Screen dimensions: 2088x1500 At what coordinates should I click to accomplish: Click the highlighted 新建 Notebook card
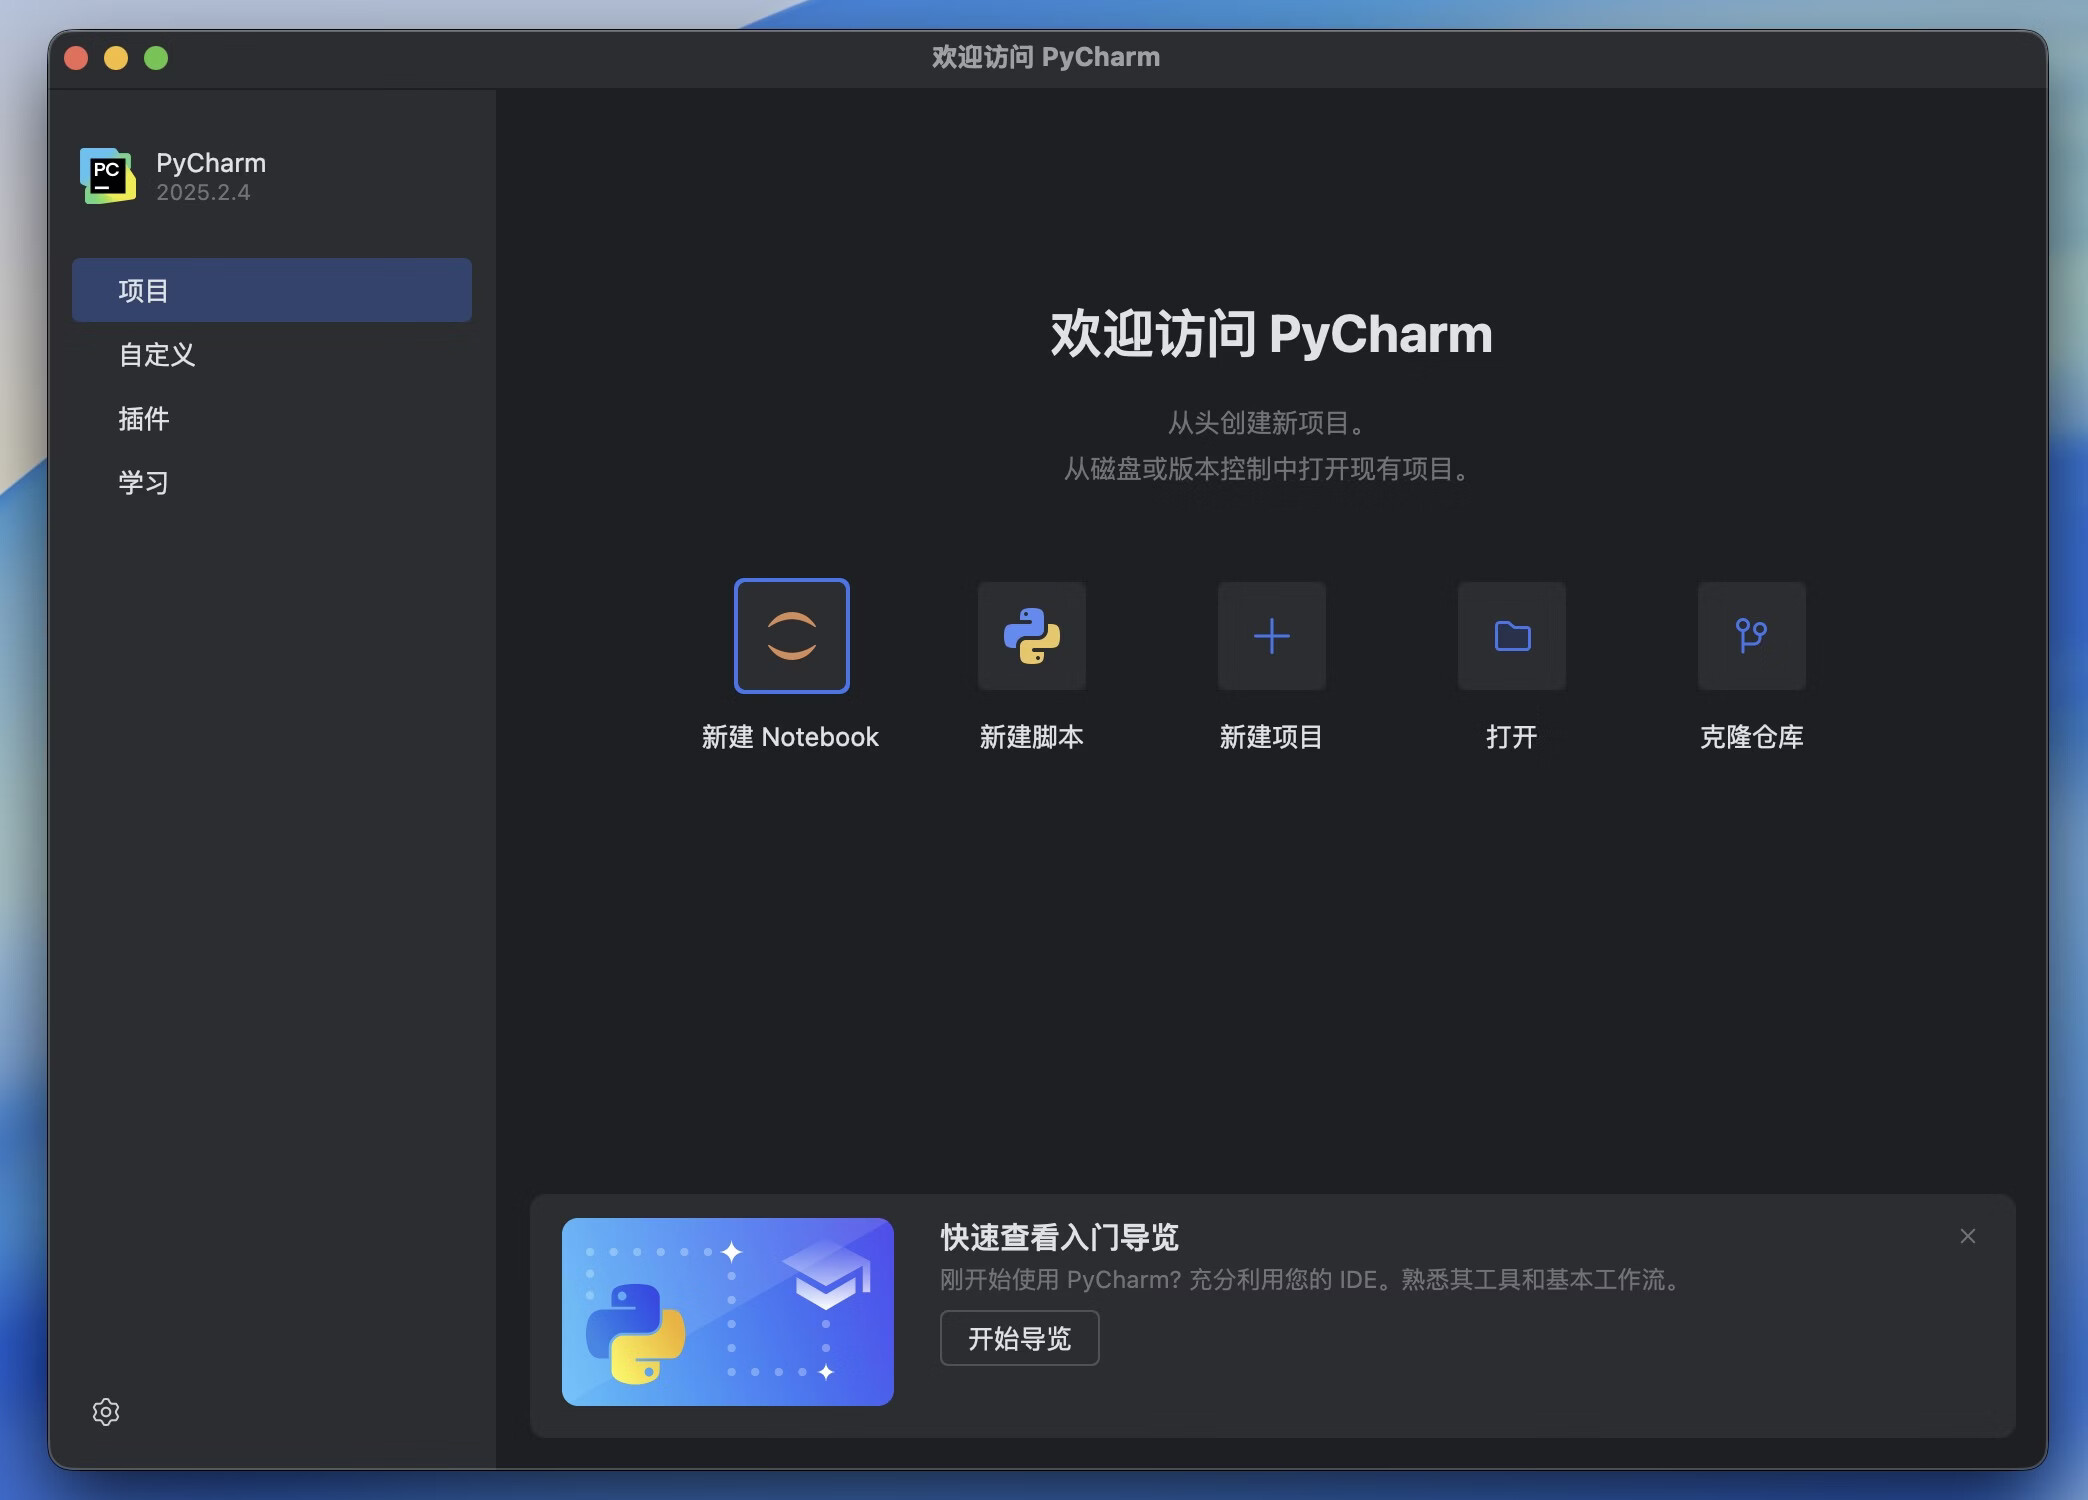point(791,636)
